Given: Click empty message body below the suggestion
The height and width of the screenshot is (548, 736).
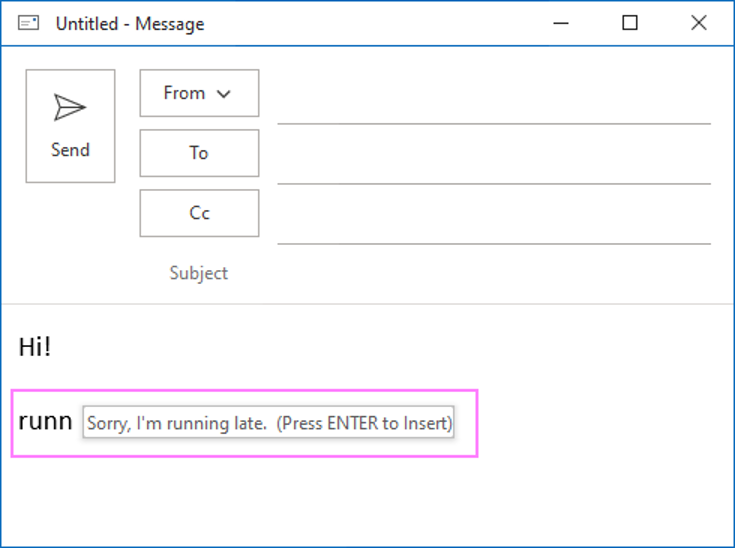Looking at the screenshot, I should pyautogui.click(x=368, y=500).
